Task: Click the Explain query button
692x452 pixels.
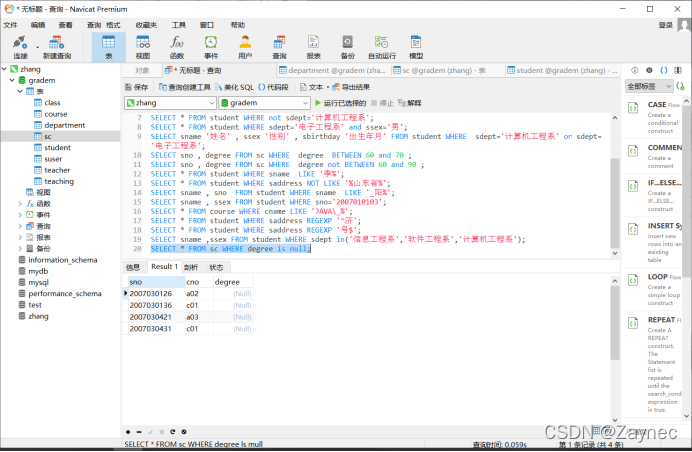Action: pyautogui.click(x=410, y=103)
